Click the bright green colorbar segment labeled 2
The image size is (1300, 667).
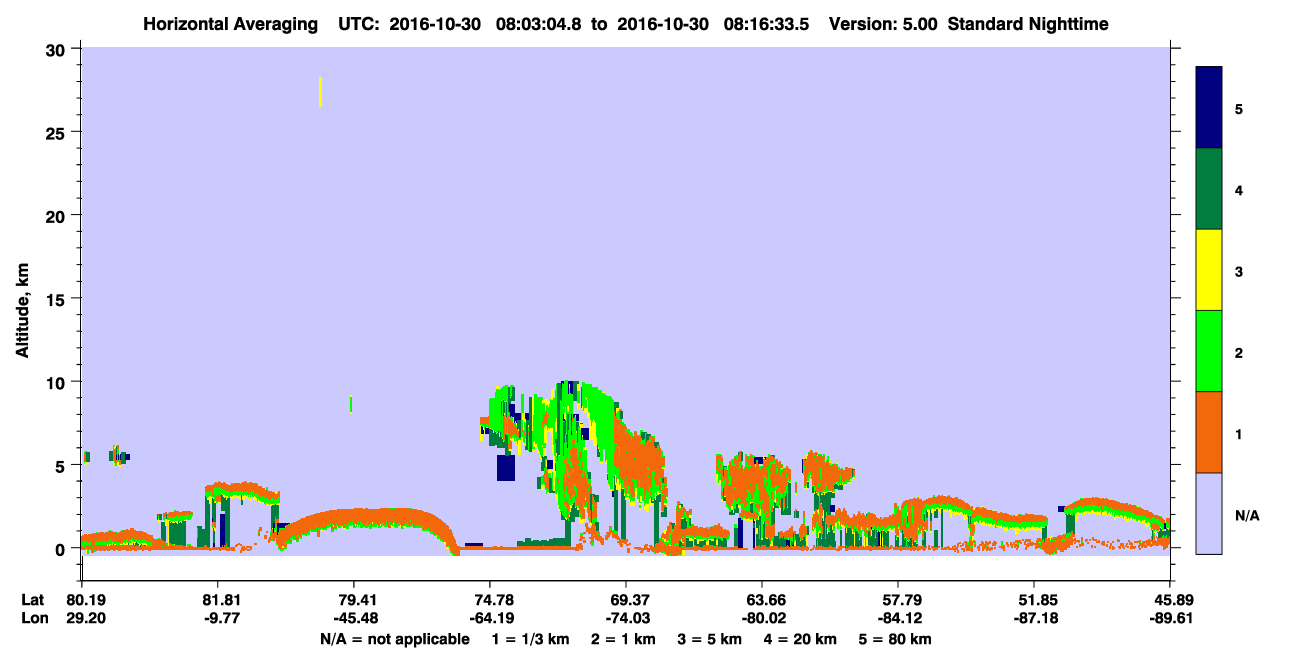point(1209,351)
